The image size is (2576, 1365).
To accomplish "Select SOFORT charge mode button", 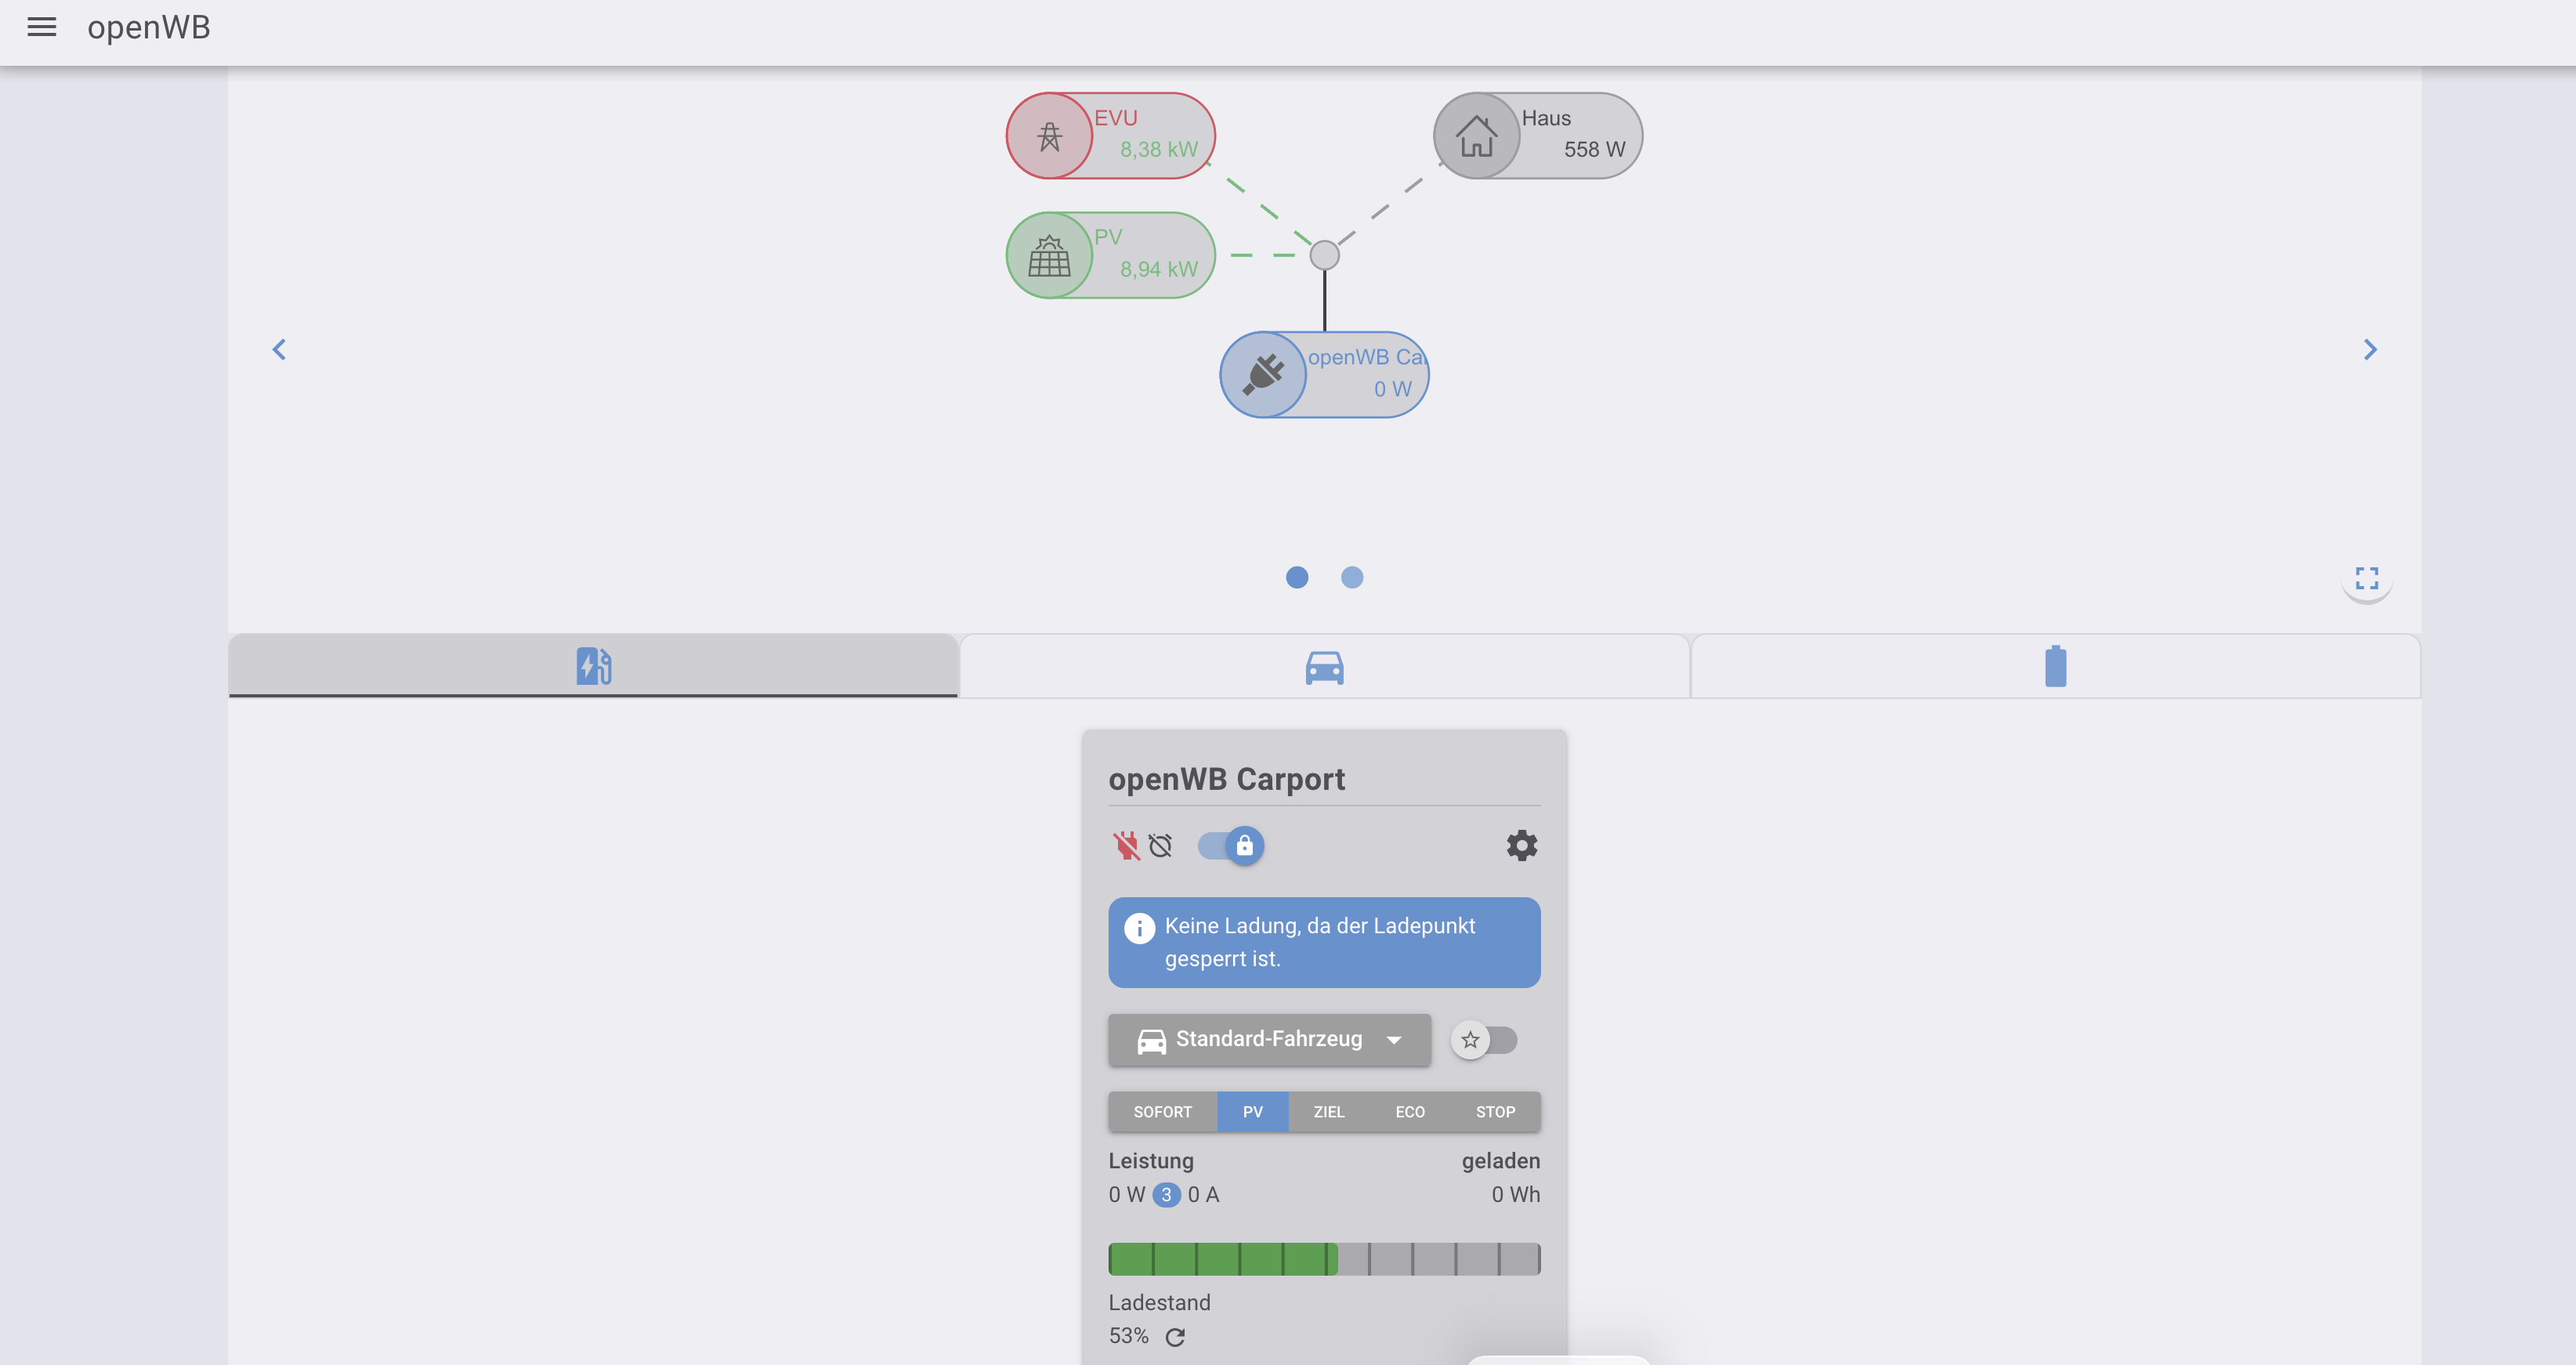I will click(1162, 1112).
